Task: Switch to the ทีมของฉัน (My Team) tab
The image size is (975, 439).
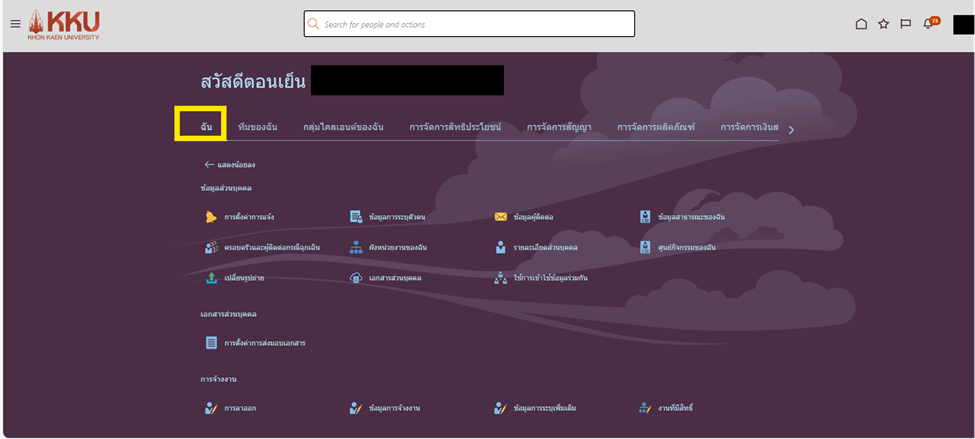Action: [x=257, y=127]
